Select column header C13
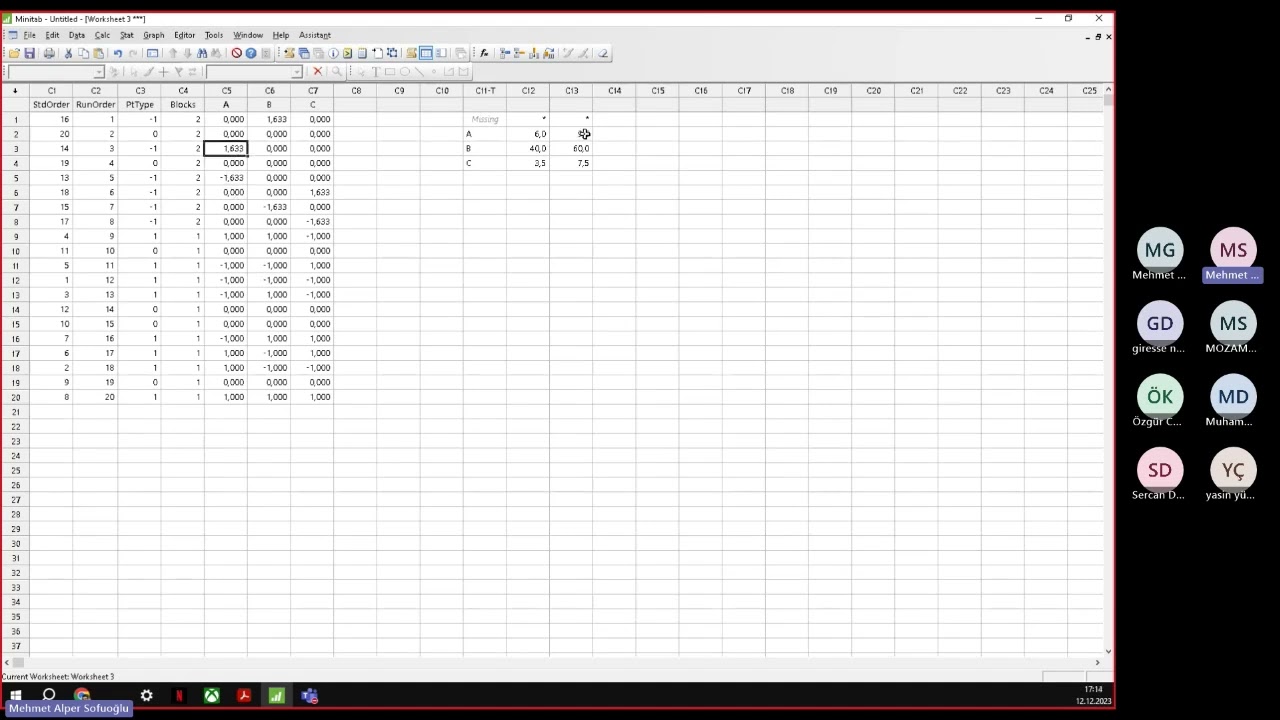The height and width of the screenshot is (720, 1280). (571, 90)
